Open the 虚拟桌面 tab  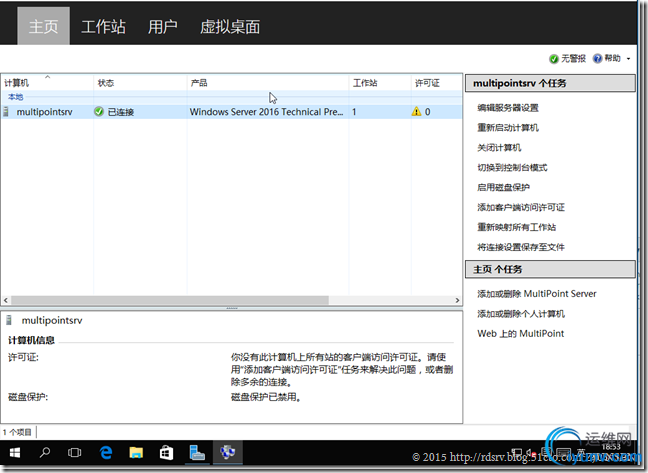pos(230,26)
